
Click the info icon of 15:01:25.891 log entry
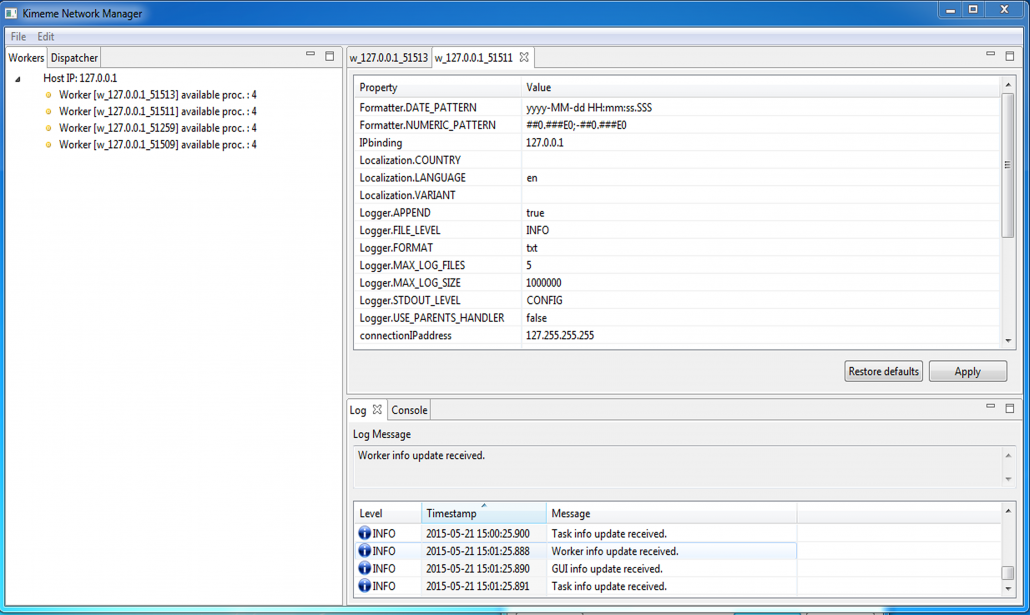tap(365, 585)
